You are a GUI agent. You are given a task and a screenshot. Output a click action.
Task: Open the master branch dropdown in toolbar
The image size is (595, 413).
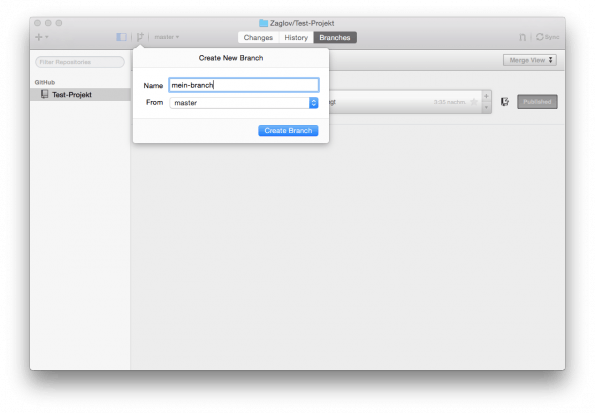point(167,37)
